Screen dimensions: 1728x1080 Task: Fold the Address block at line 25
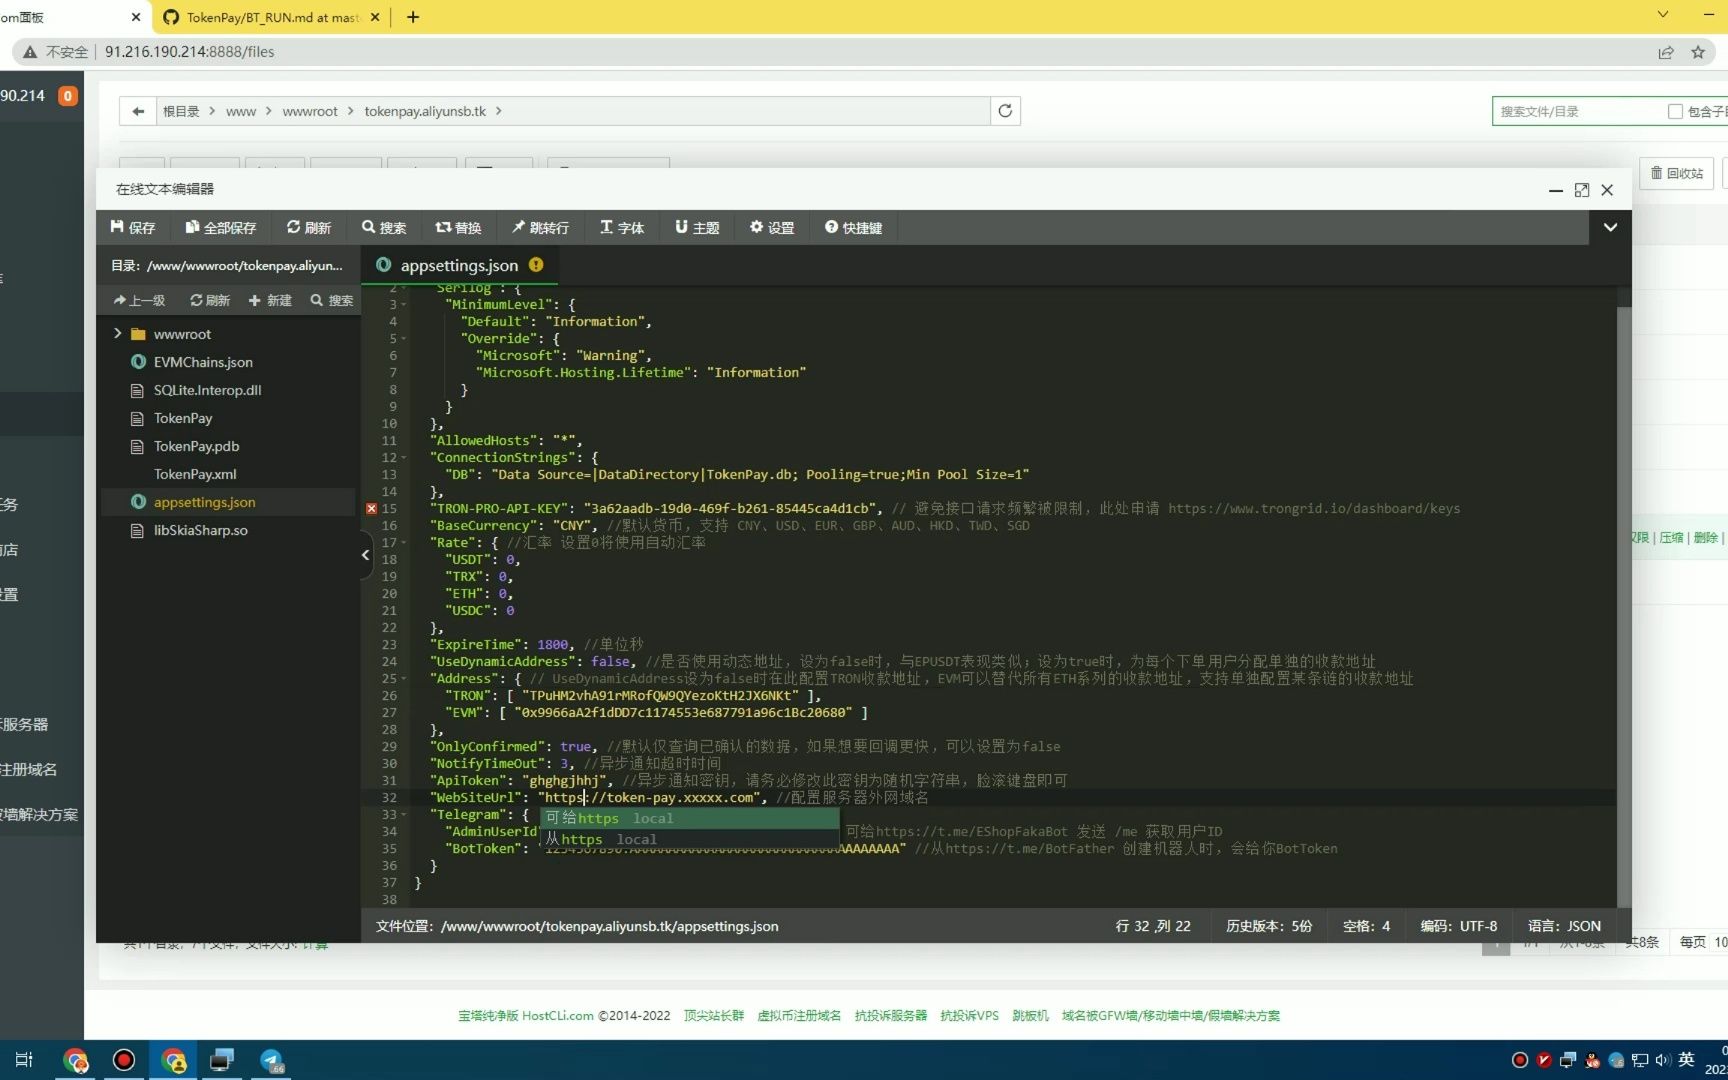[x=404, y=678]
